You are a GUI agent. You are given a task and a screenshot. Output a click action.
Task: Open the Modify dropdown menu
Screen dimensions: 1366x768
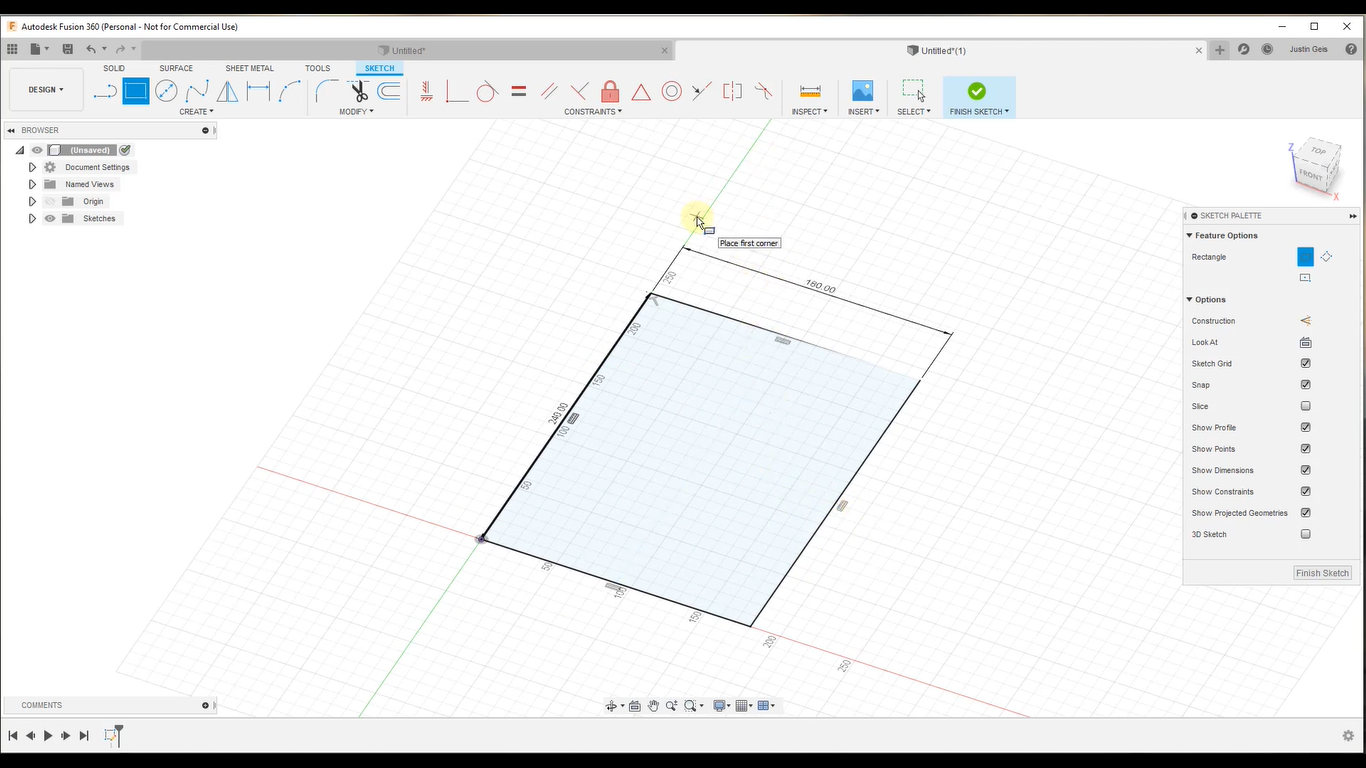pos(356,112)
